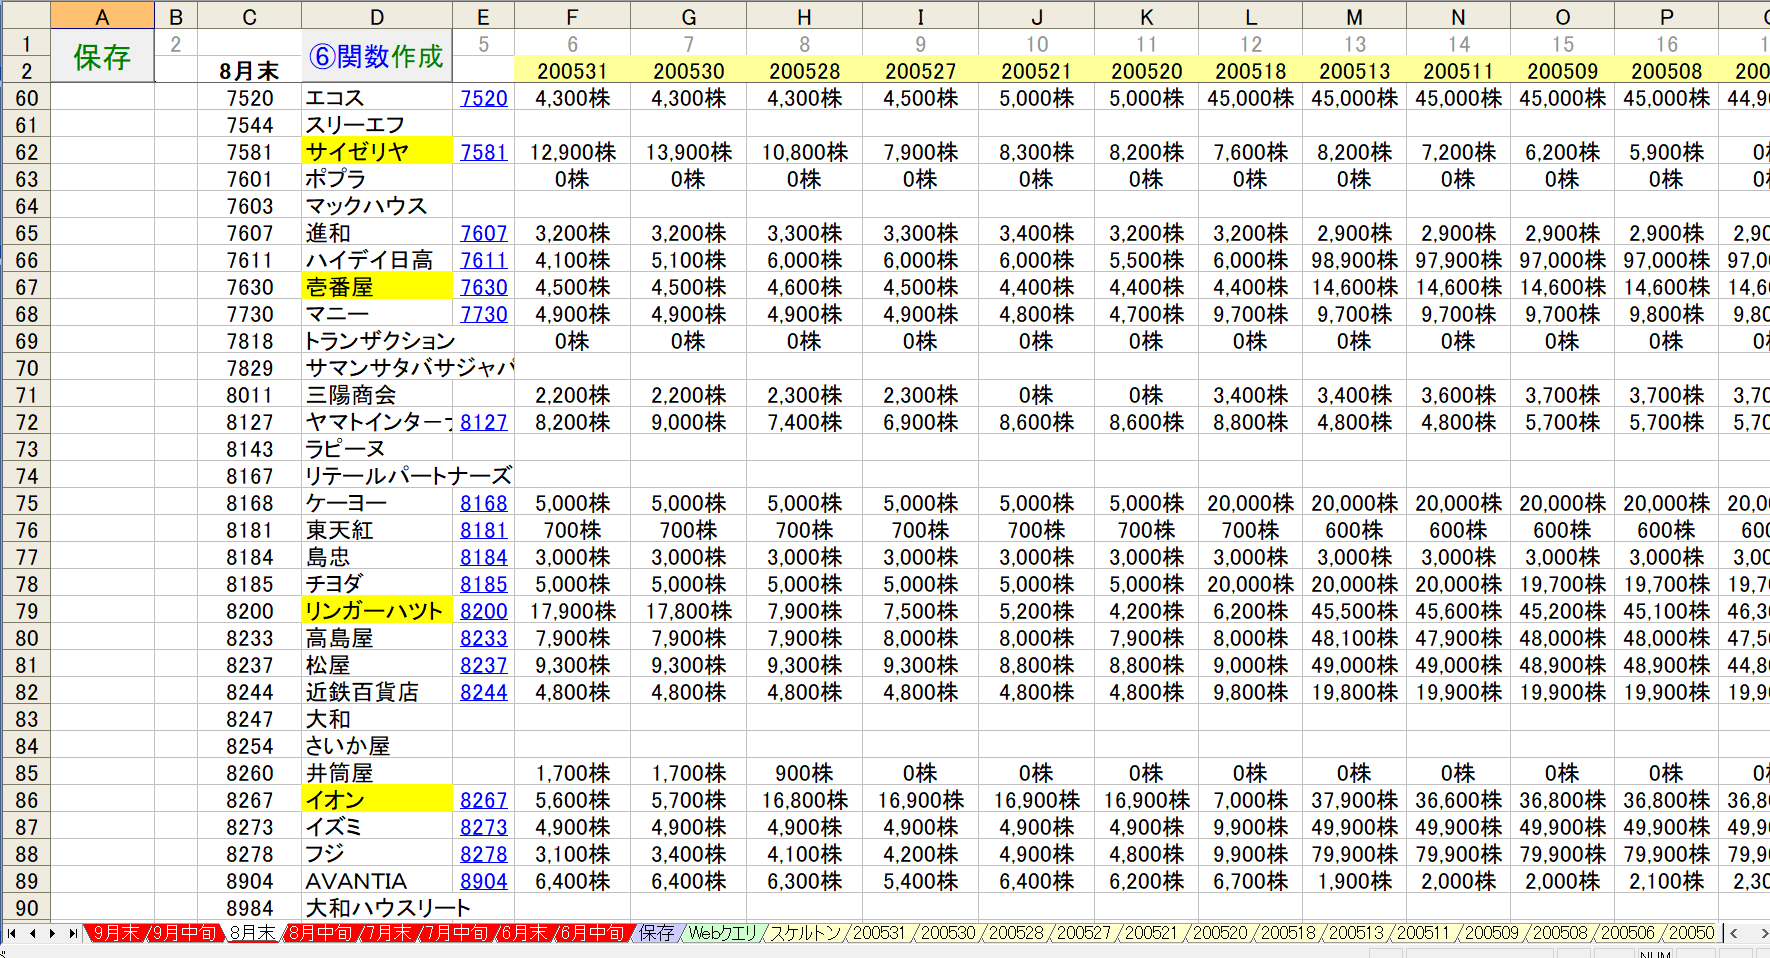The image size is (1770, 958).
Task: Select 98,900株 cell in ハイデイ日高 row
Action: (x=1355, y=260)
